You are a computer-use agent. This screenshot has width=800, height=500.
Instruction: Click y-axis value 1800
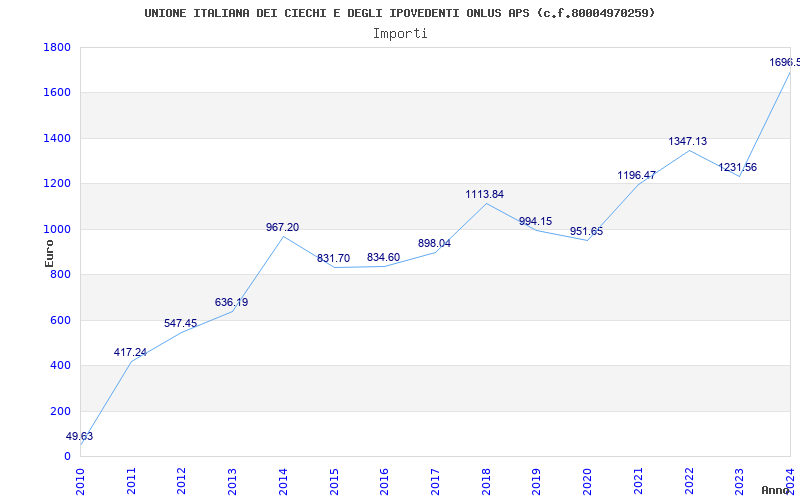(x=57, y=47)
